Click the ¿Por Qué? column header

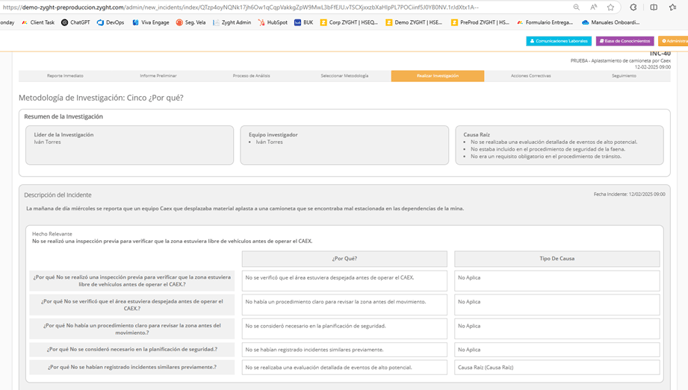(344, 259)
